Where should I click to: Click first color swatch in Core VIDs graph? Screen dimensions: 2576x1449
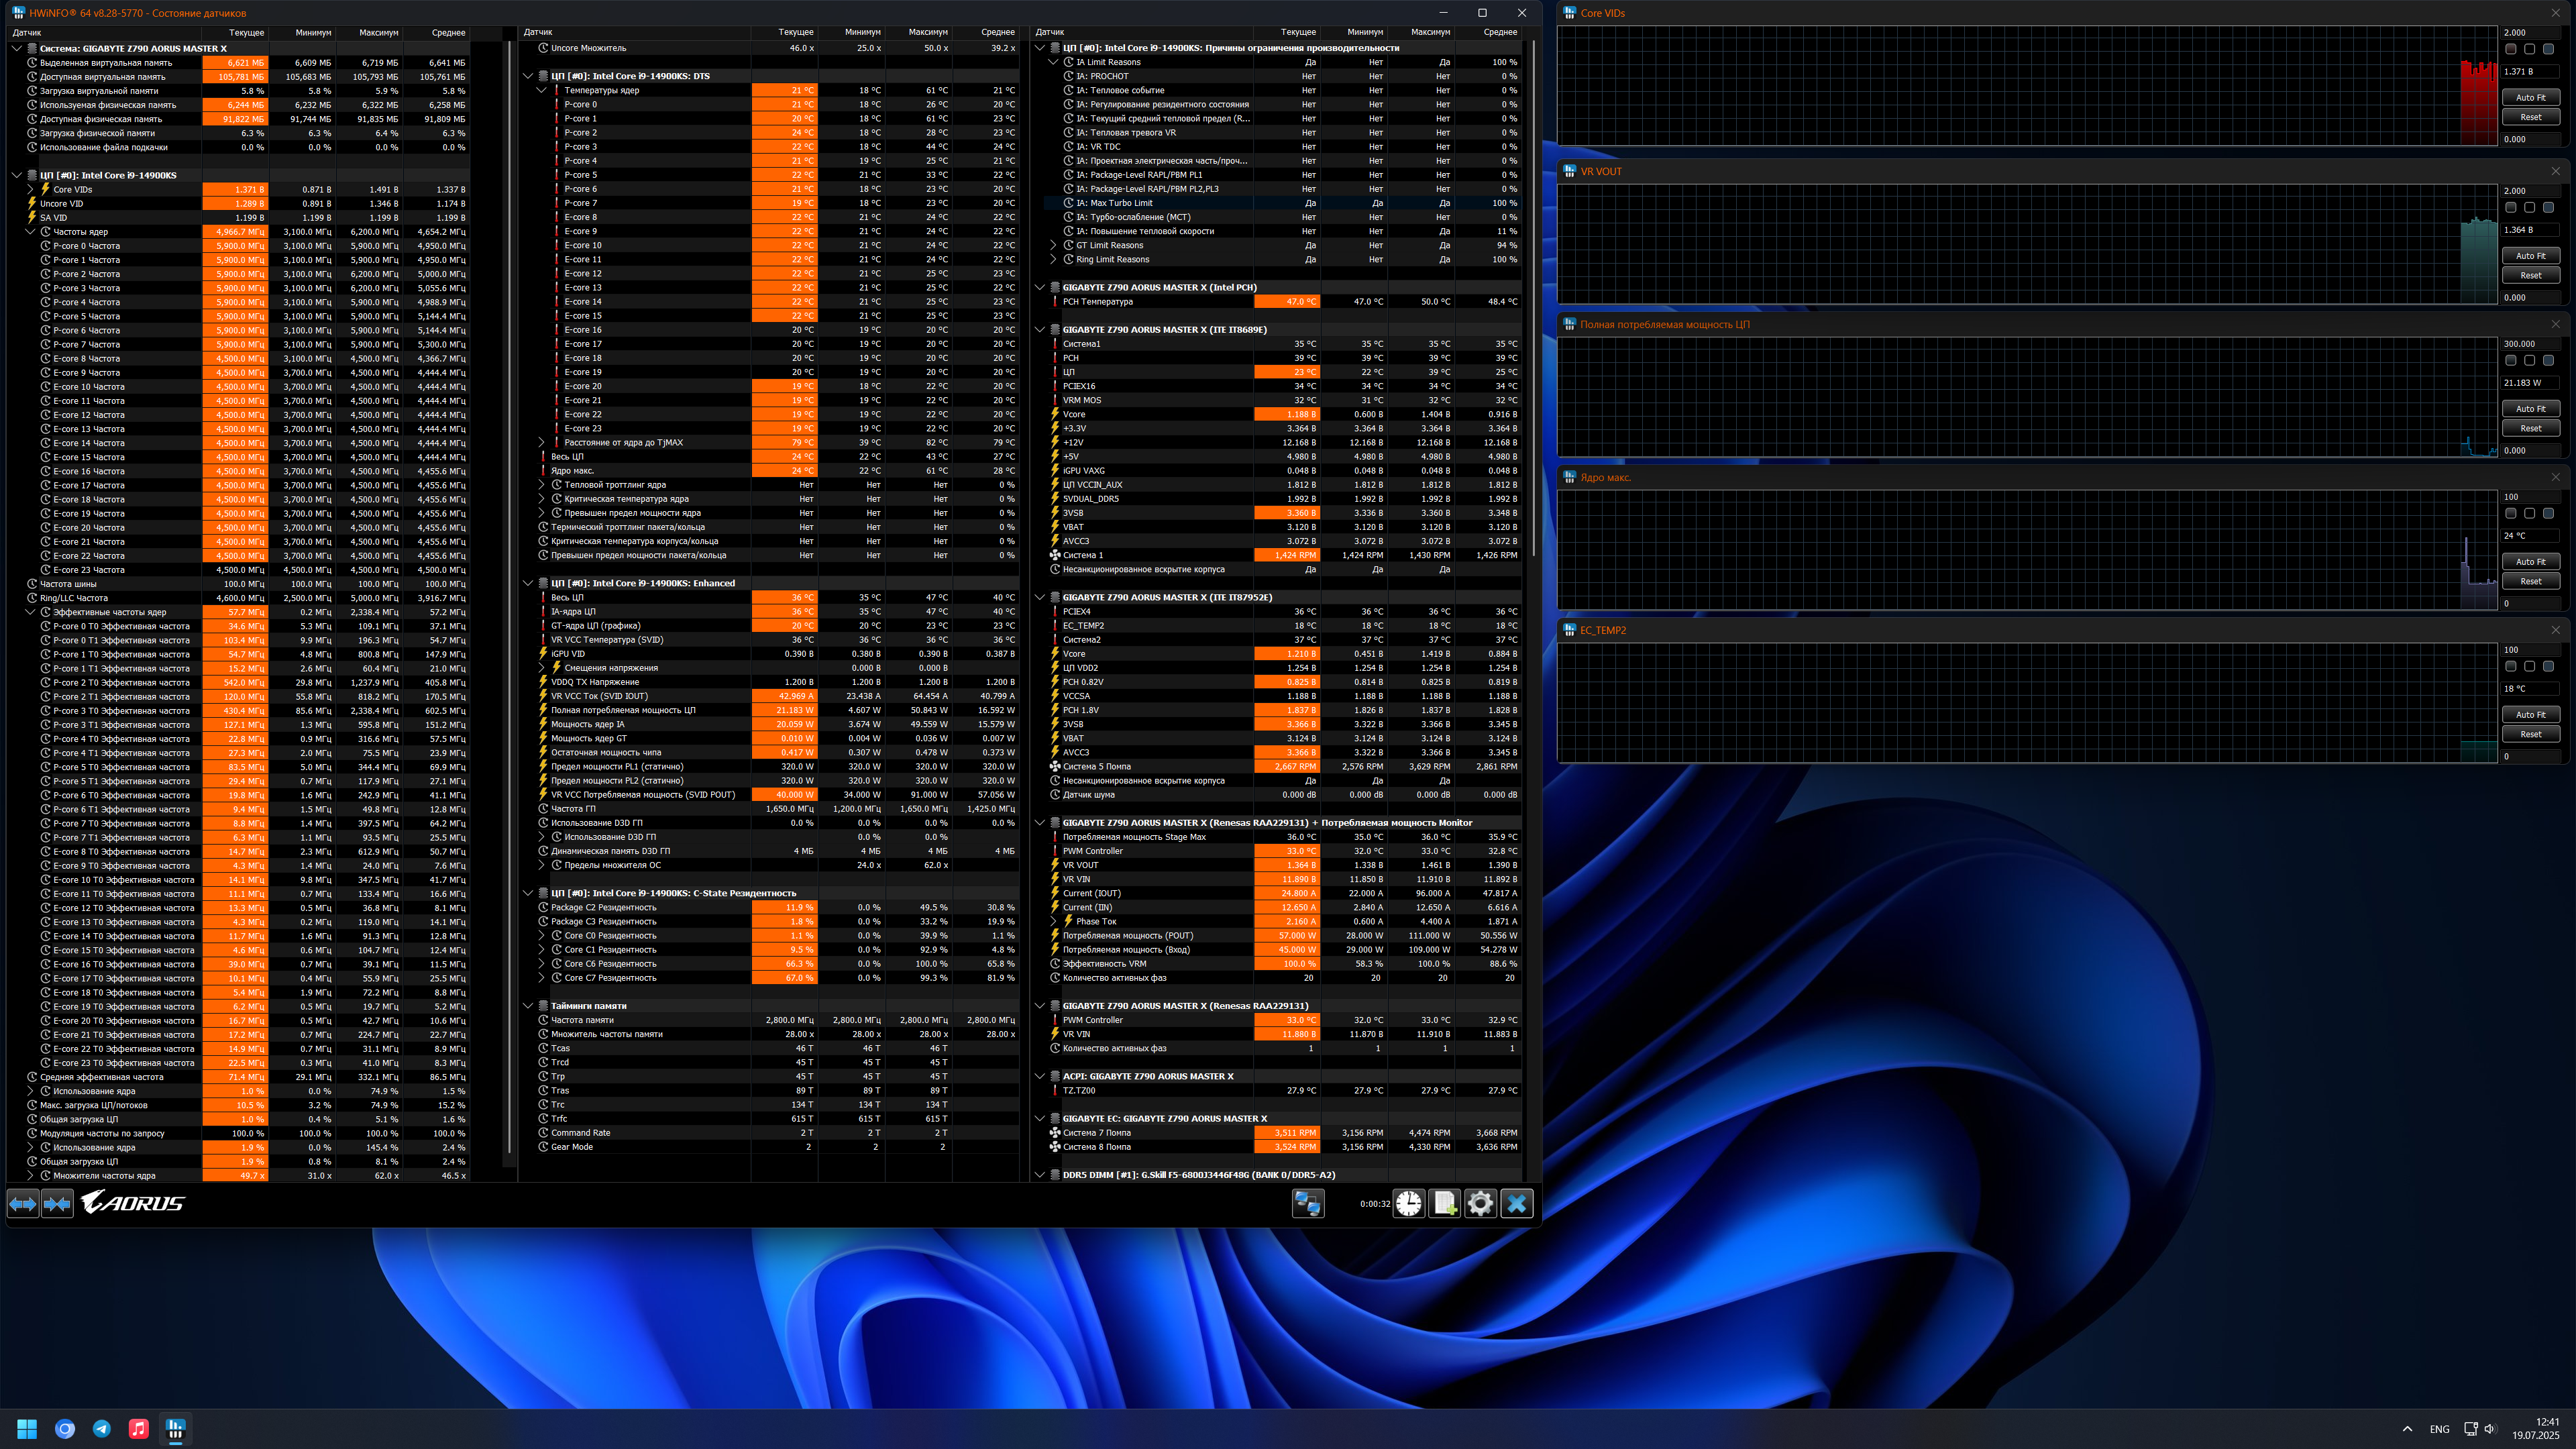tap(2510, 49)
